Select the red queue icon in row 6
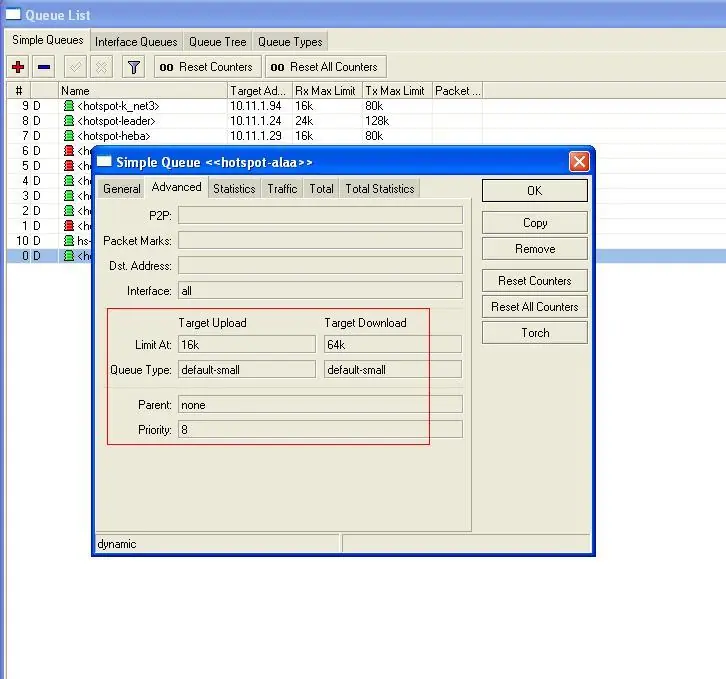Image resolution: width=726 pixels, height=679 pixels. (69, 151)
